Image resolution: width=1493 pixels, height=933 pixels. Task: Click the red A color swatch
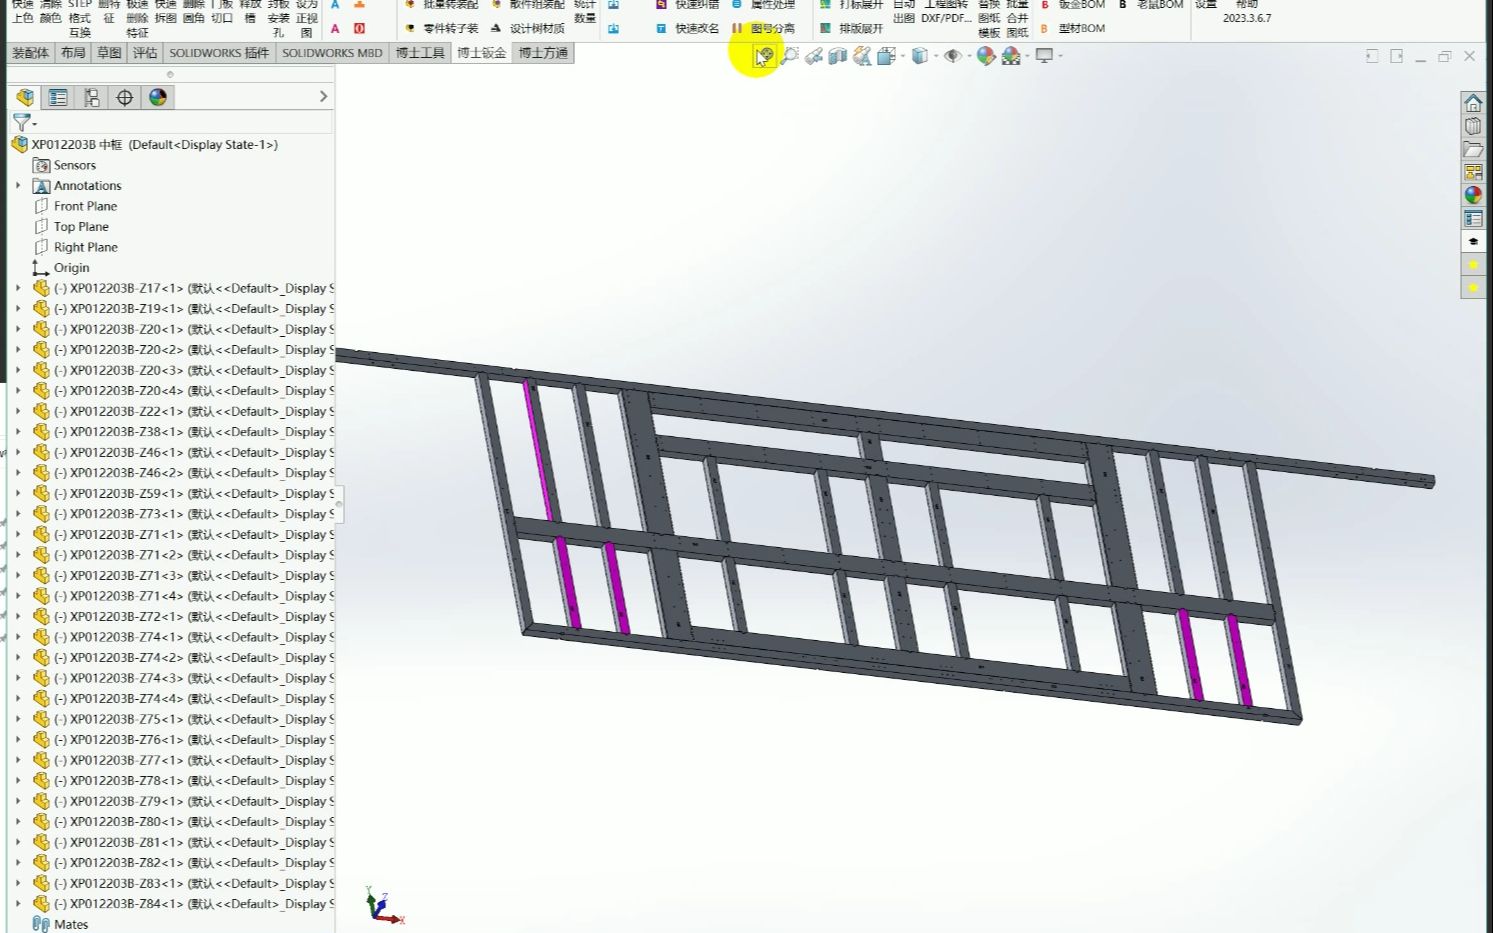335,29
